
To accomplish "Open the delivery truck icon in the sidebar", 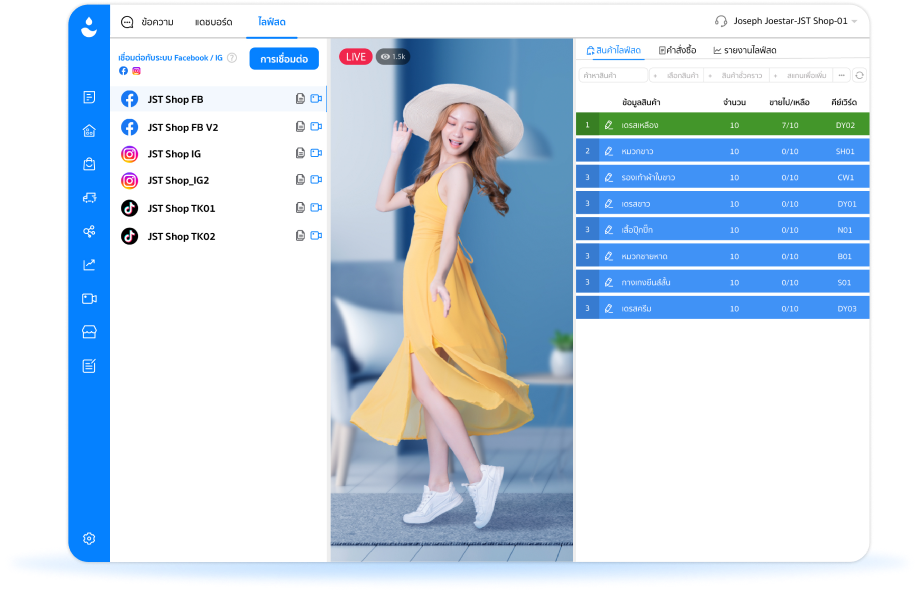I will (x=89, y=198).
